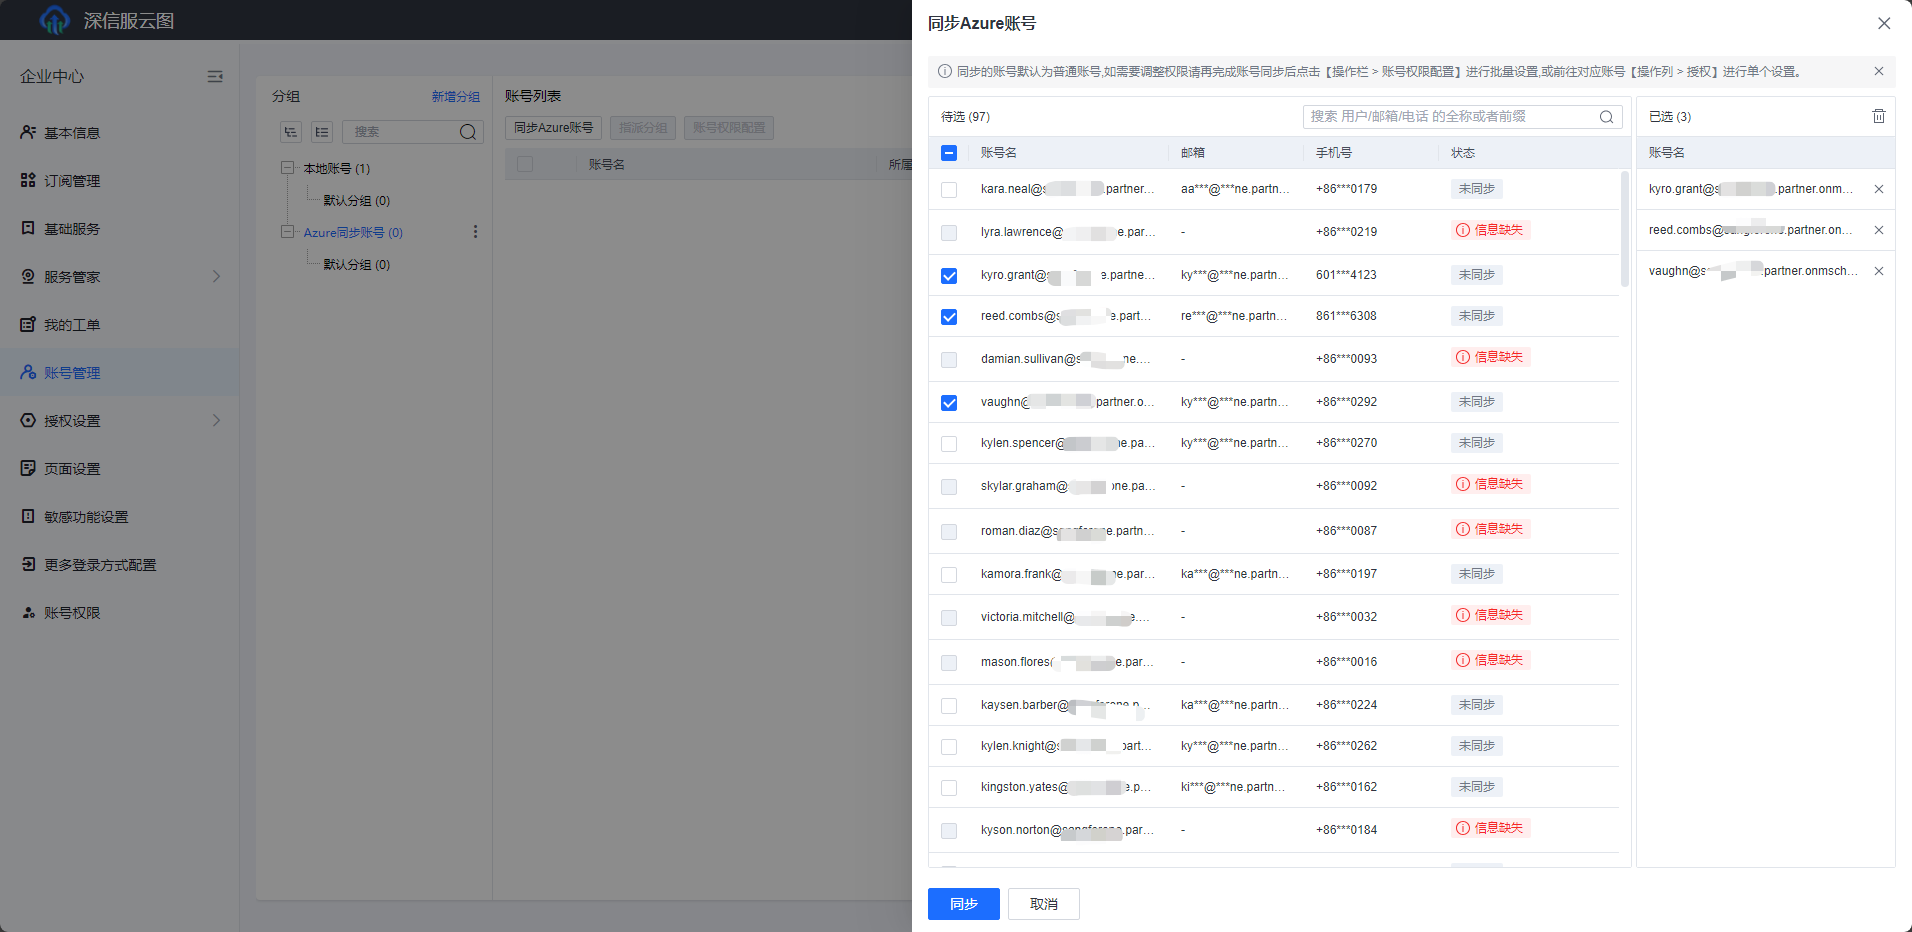Open 订阅管理 in the sidebar
This screenshot has height=932, width=1912.
pyautogui.click(x=72, y=181)
